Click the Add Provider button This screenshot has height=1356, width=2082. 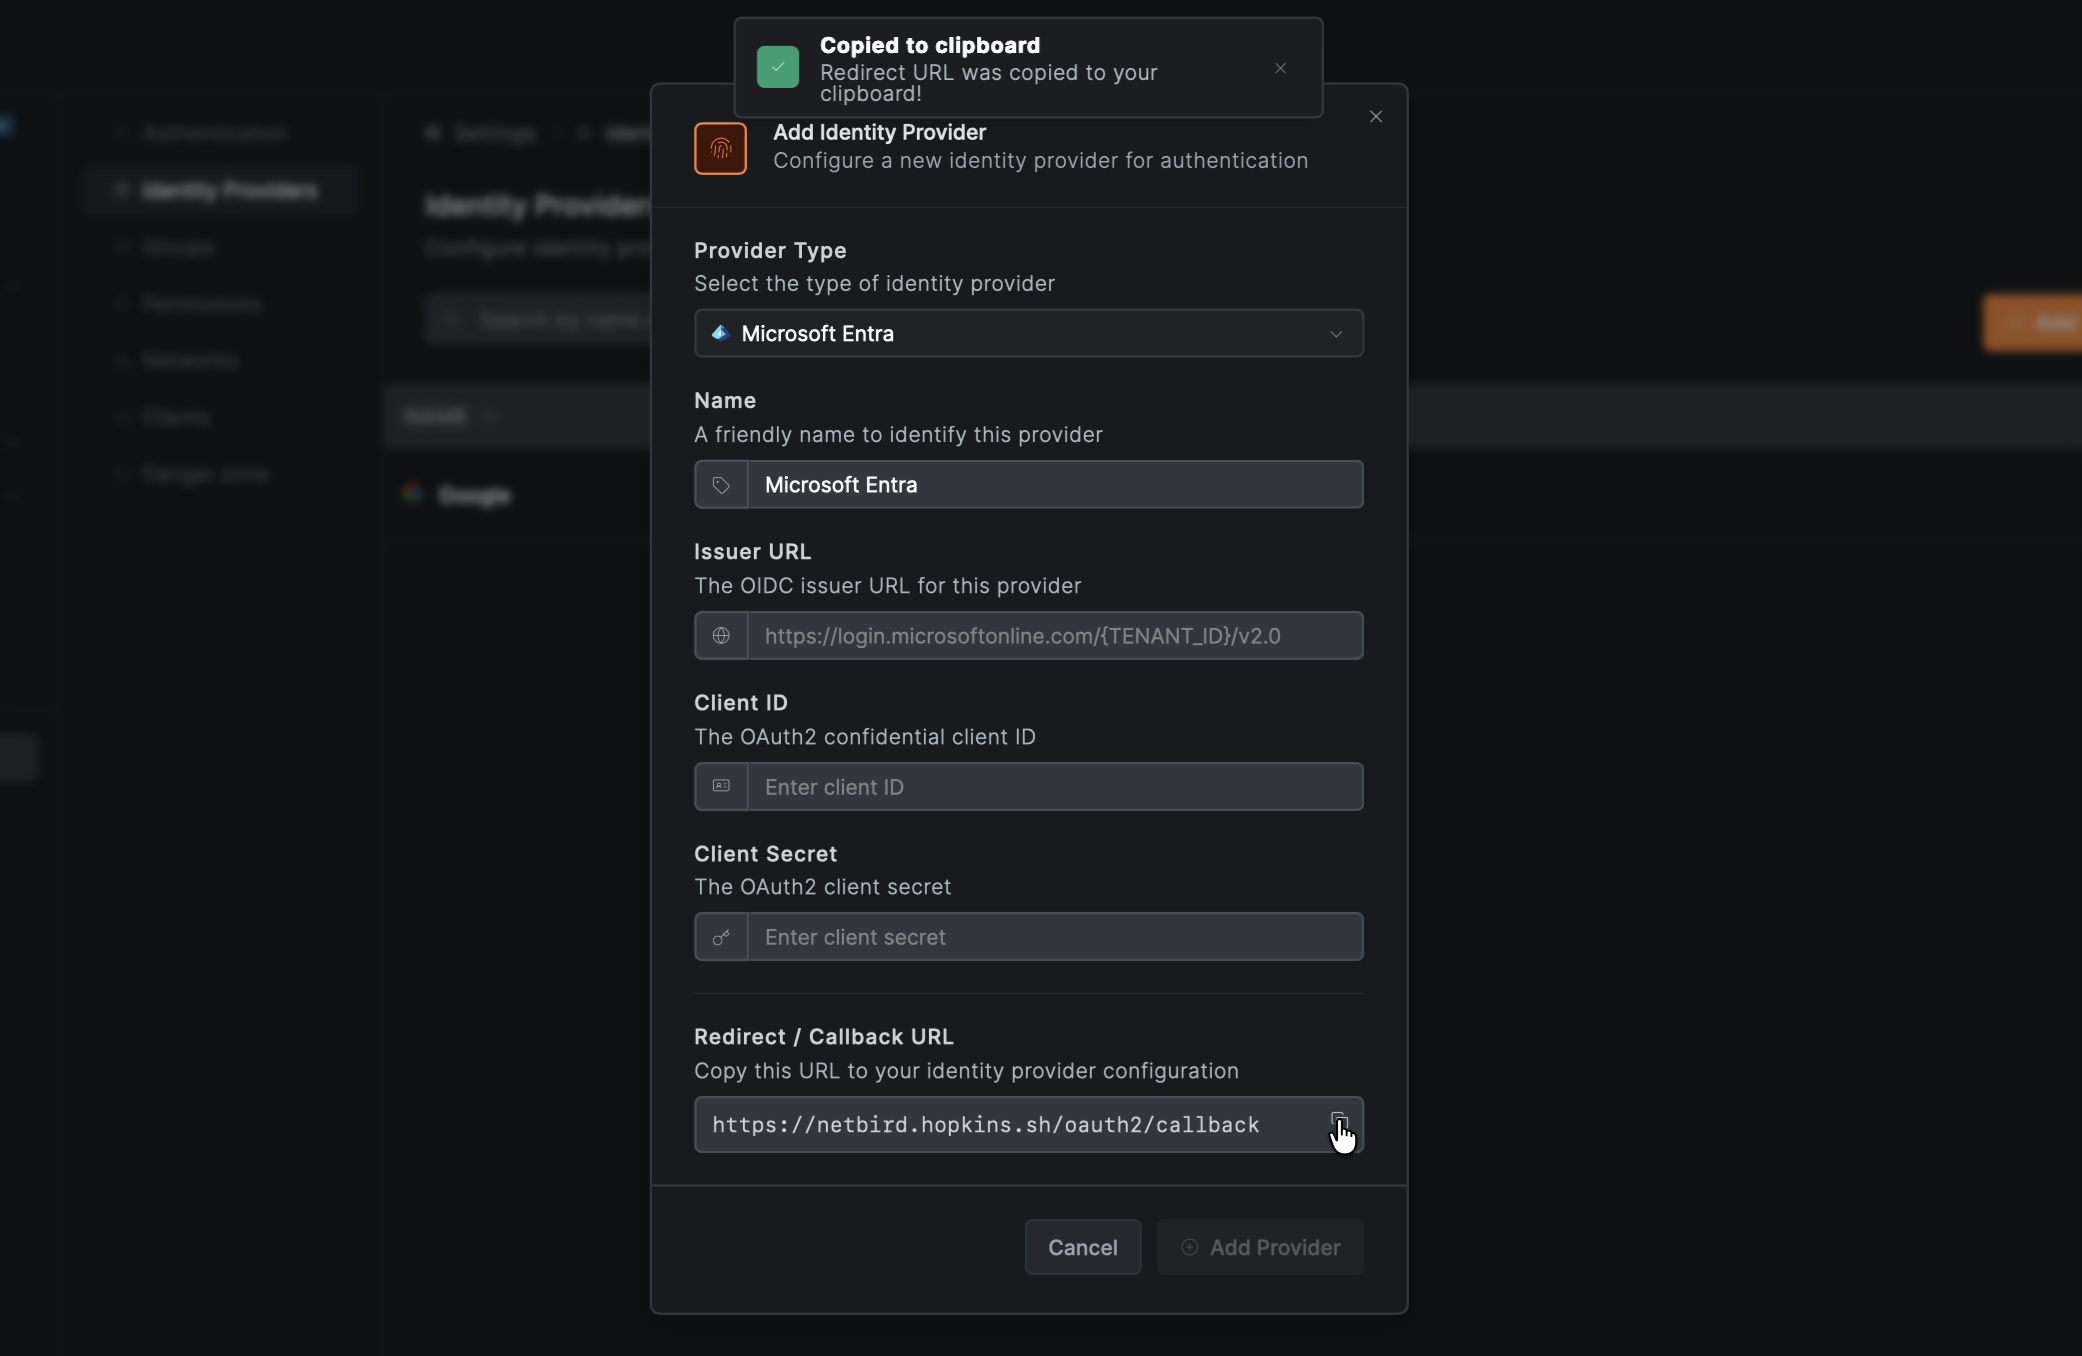tap(1259, 1247)
